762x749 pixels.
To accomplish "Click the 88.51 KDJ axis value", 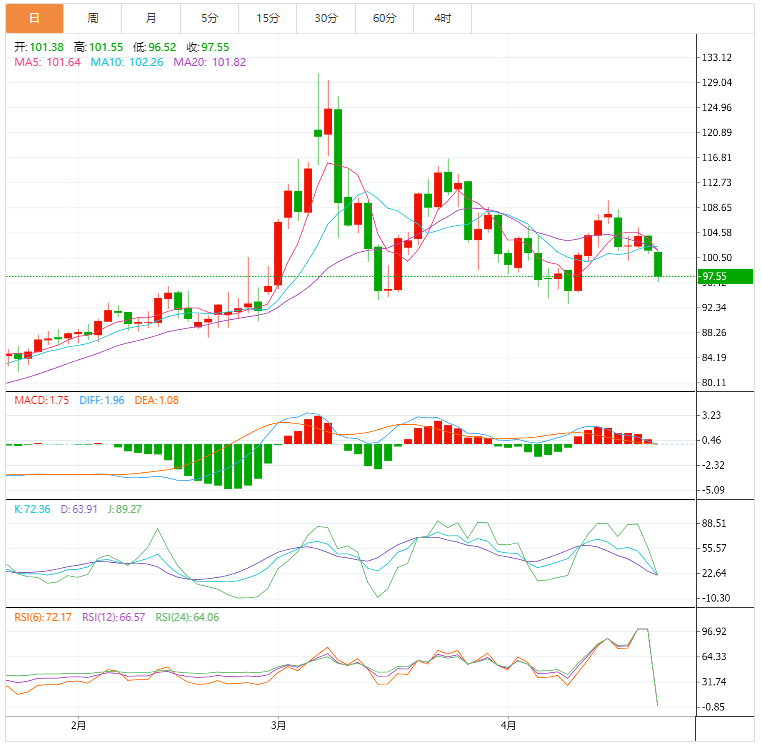I will point(714,523).
